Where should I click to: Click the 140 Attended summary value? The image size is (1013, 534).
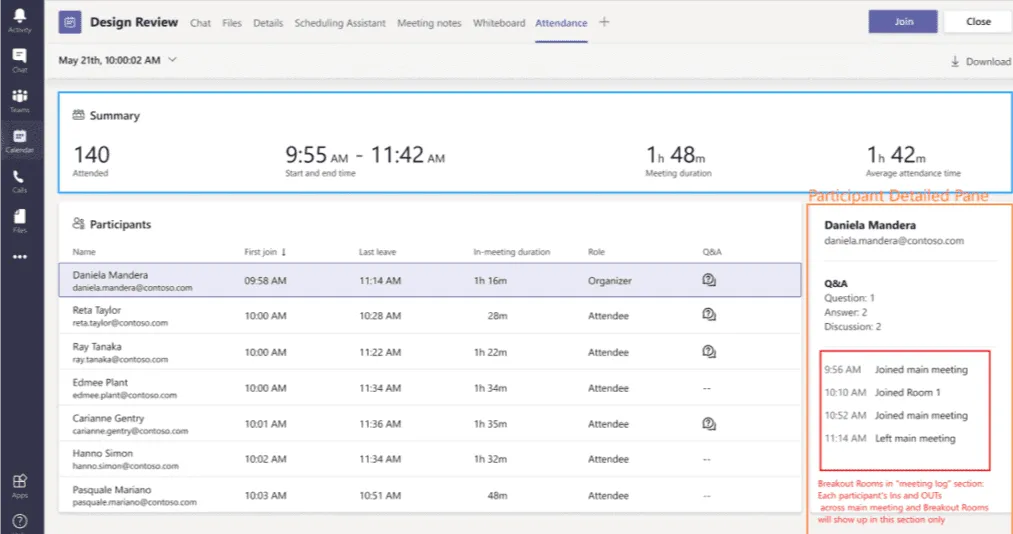[92, 155]
